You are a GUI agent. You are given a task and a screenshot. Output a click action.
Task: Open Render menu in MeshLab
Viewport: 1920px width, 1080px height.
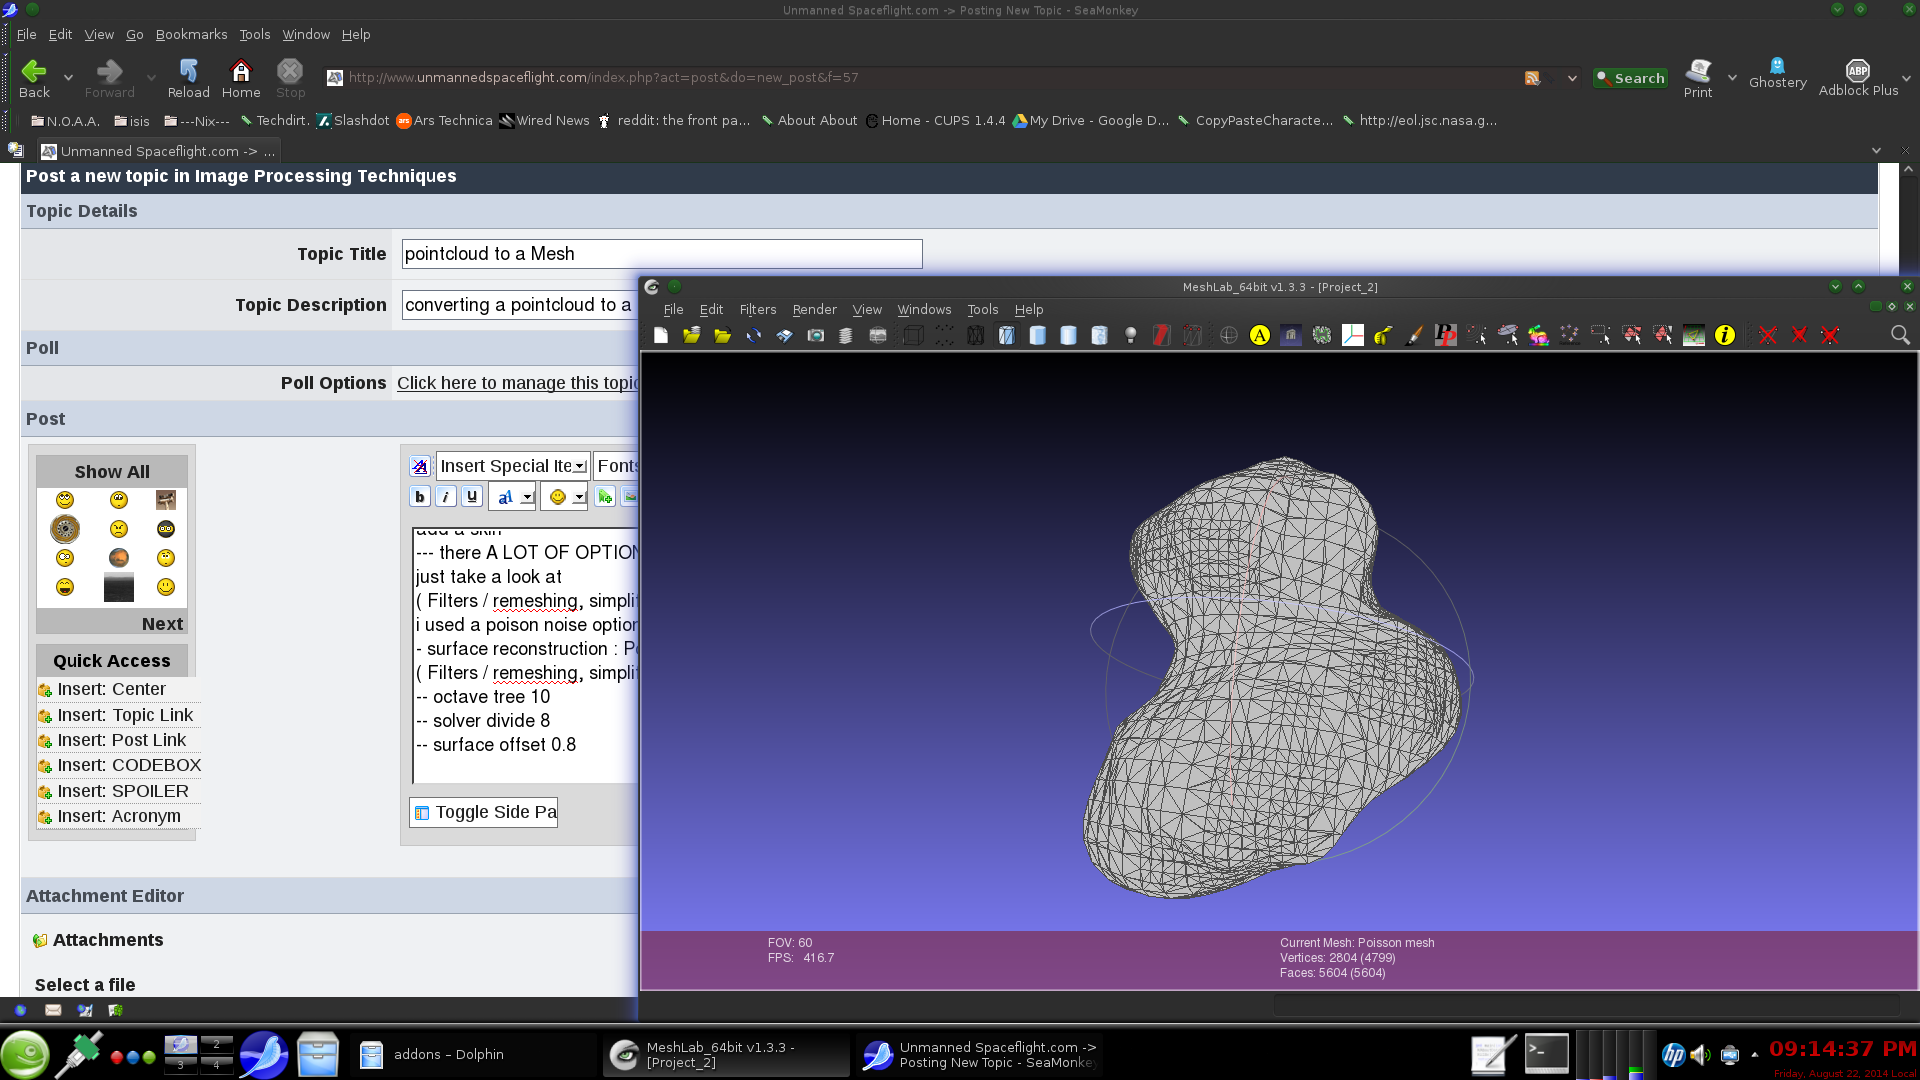pyautogui.click(x=814, y=310)
